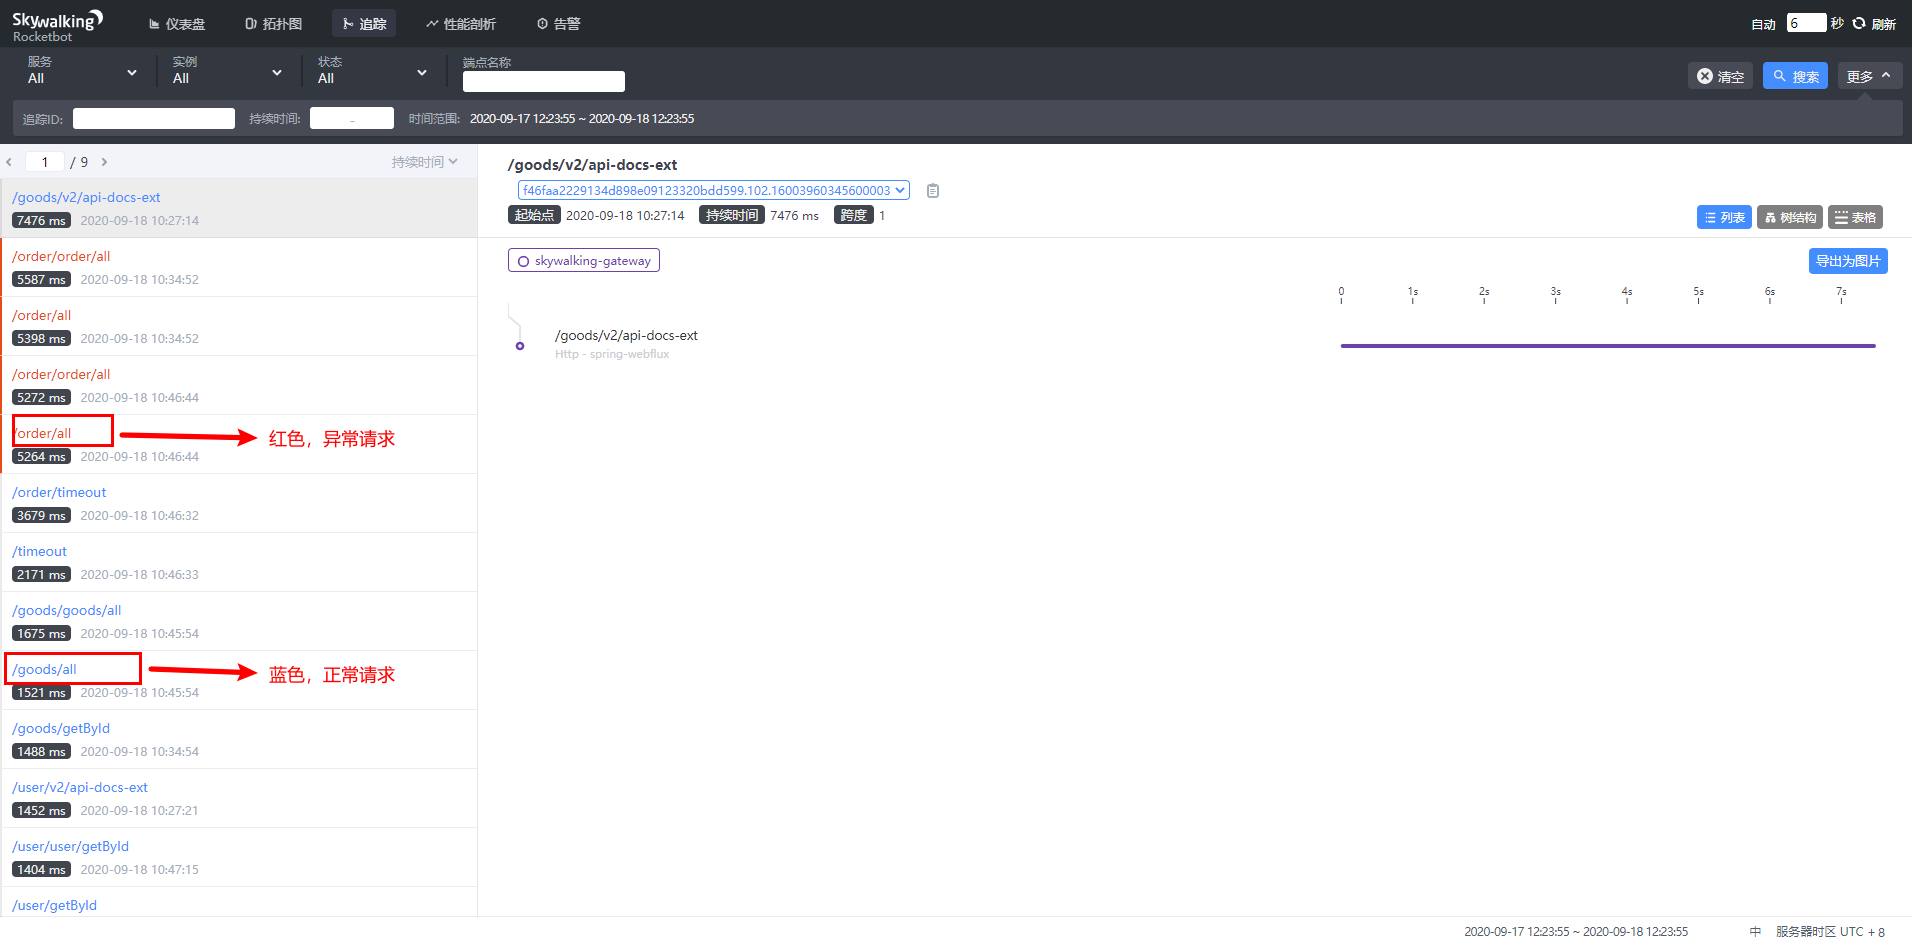This screenshot has width=1912, height=945.
Task: Click the footer time range text
Action: pos(1576,931)
